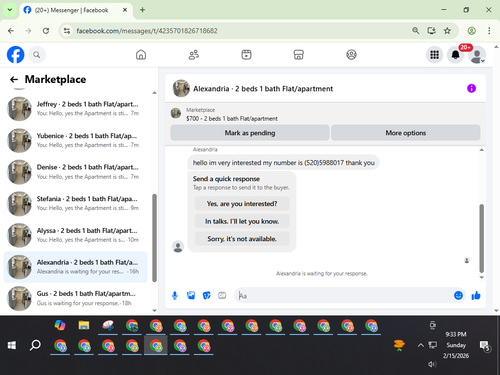
Task: Click the message text field
Action: coord(343,296)
